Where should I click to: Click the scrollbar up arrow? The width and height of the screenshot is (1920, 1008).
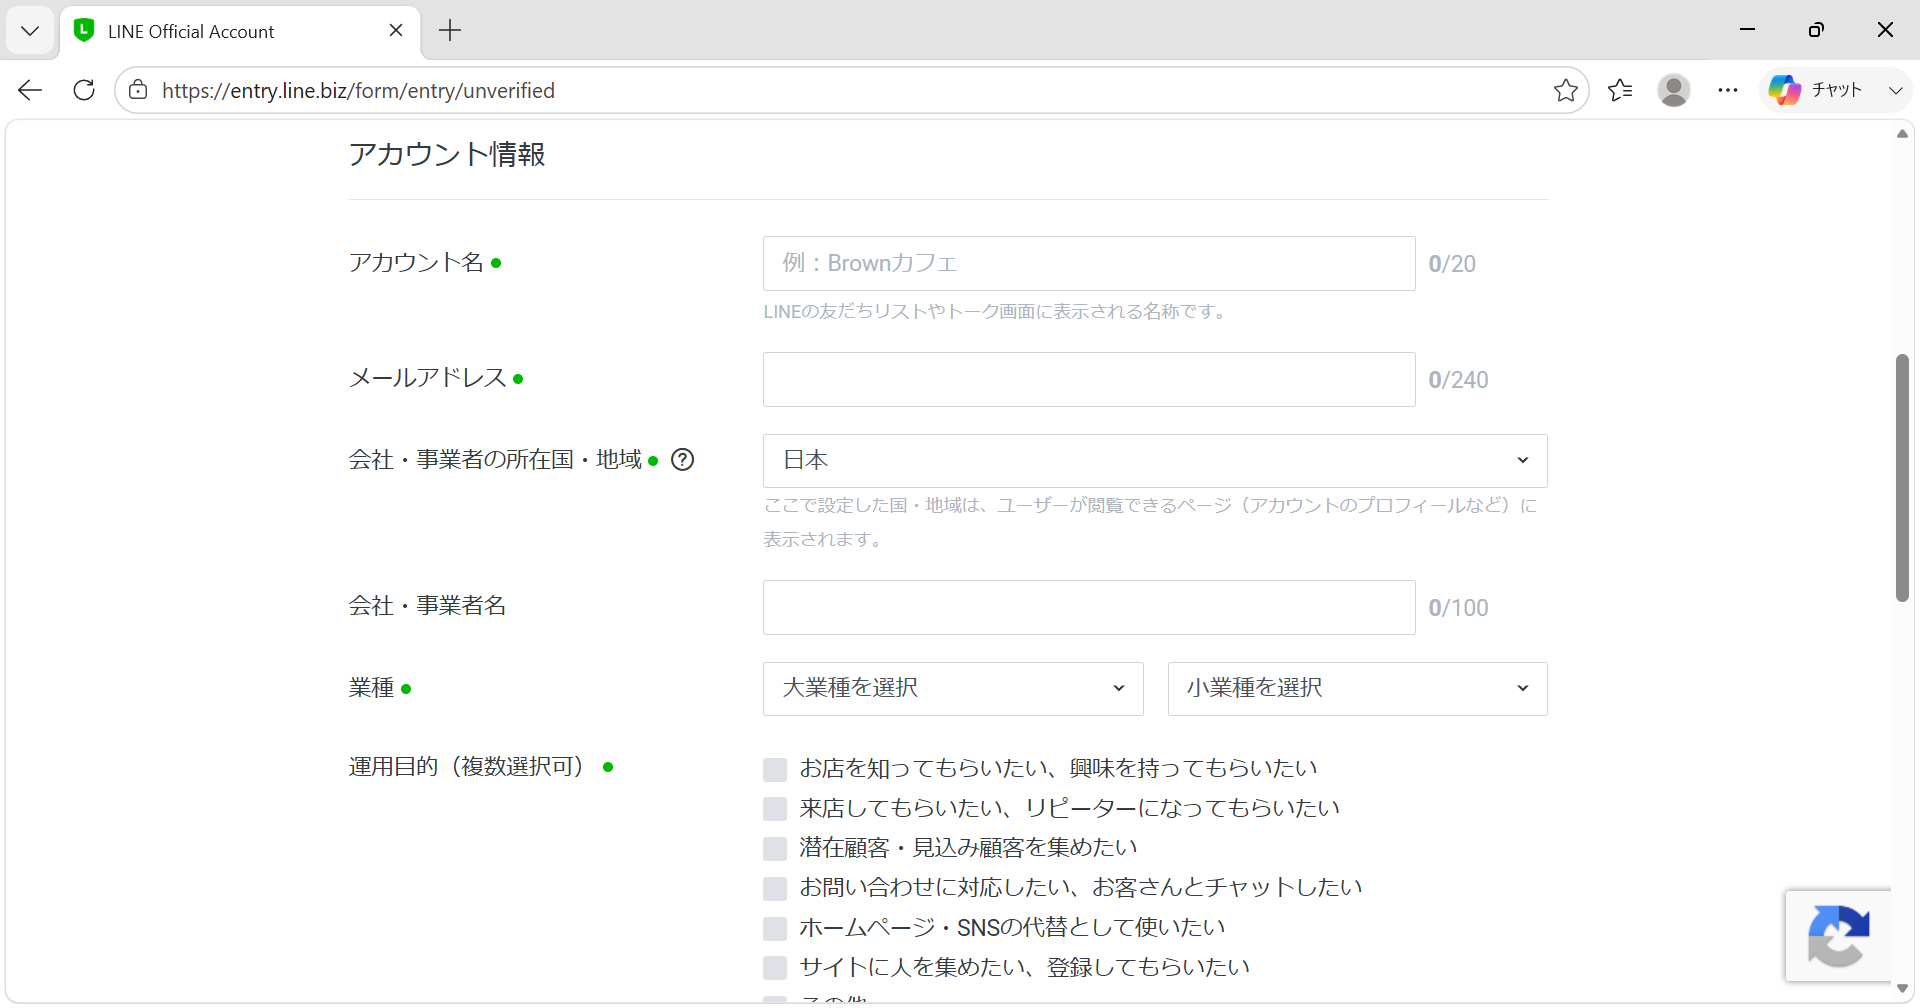1902,134
